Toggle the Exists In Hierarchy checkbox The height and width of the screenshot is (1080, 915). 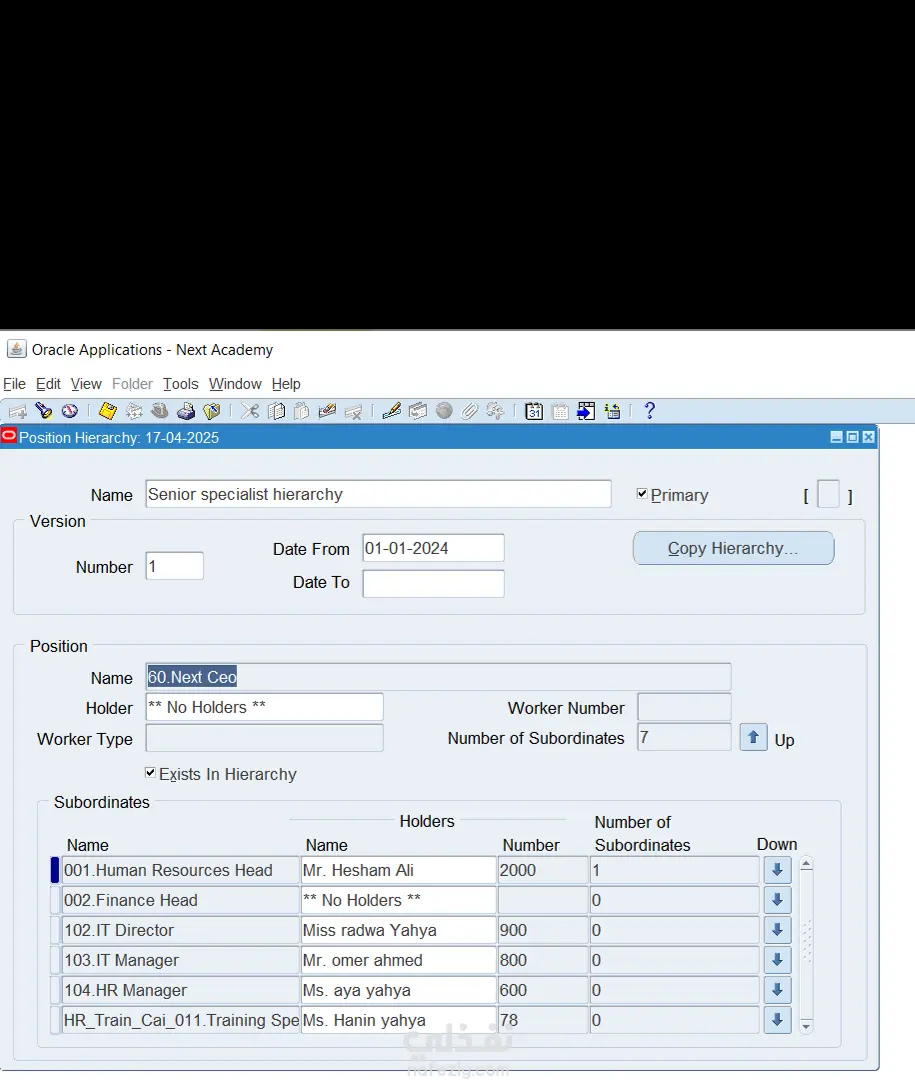tap(150, 773)
